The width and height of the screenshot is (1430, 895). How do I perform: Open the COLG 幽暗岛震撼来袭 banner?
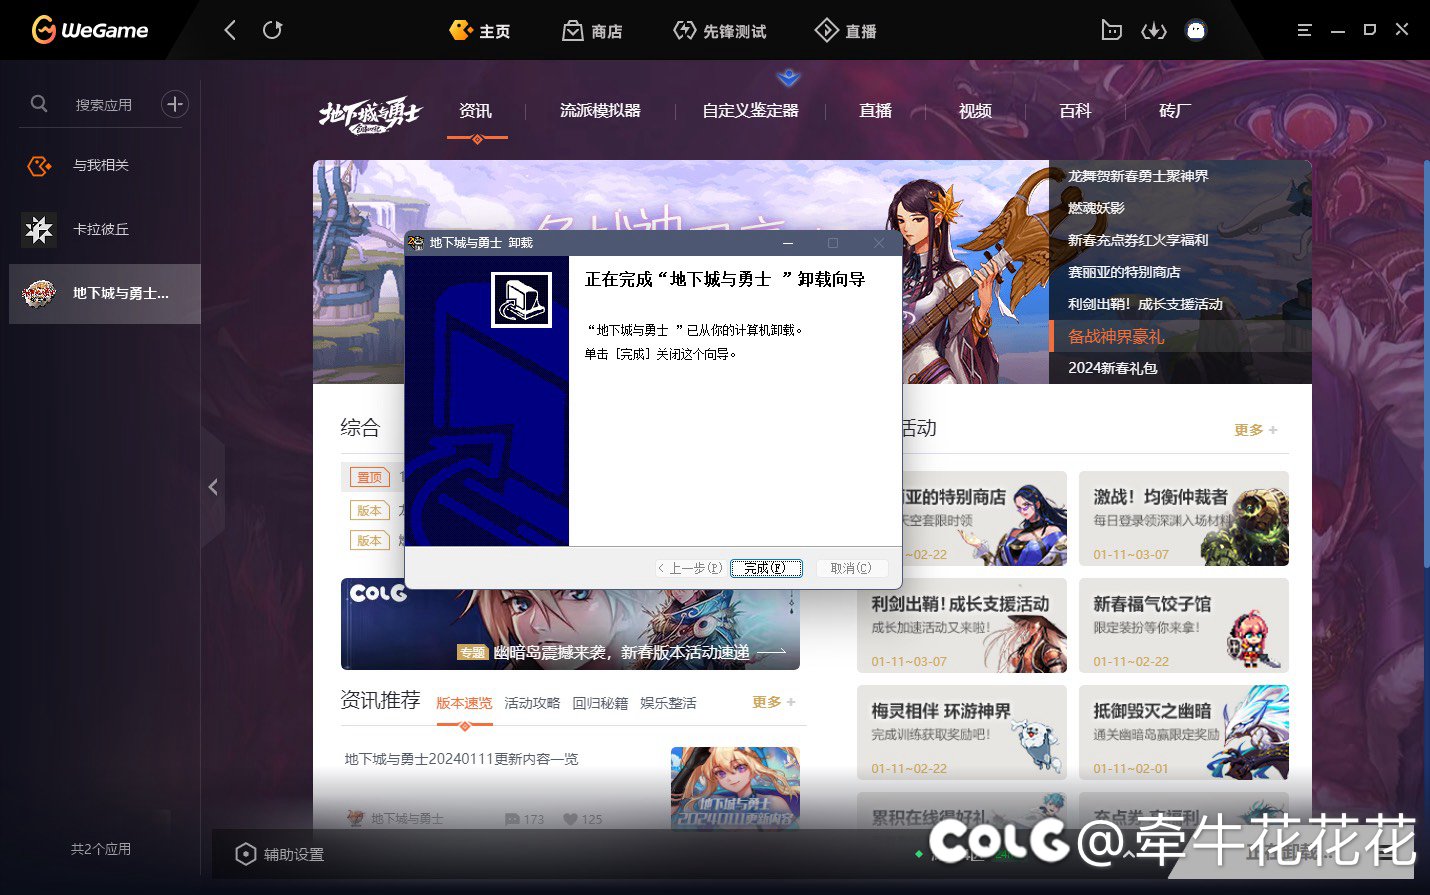click(x=570, y=624)
